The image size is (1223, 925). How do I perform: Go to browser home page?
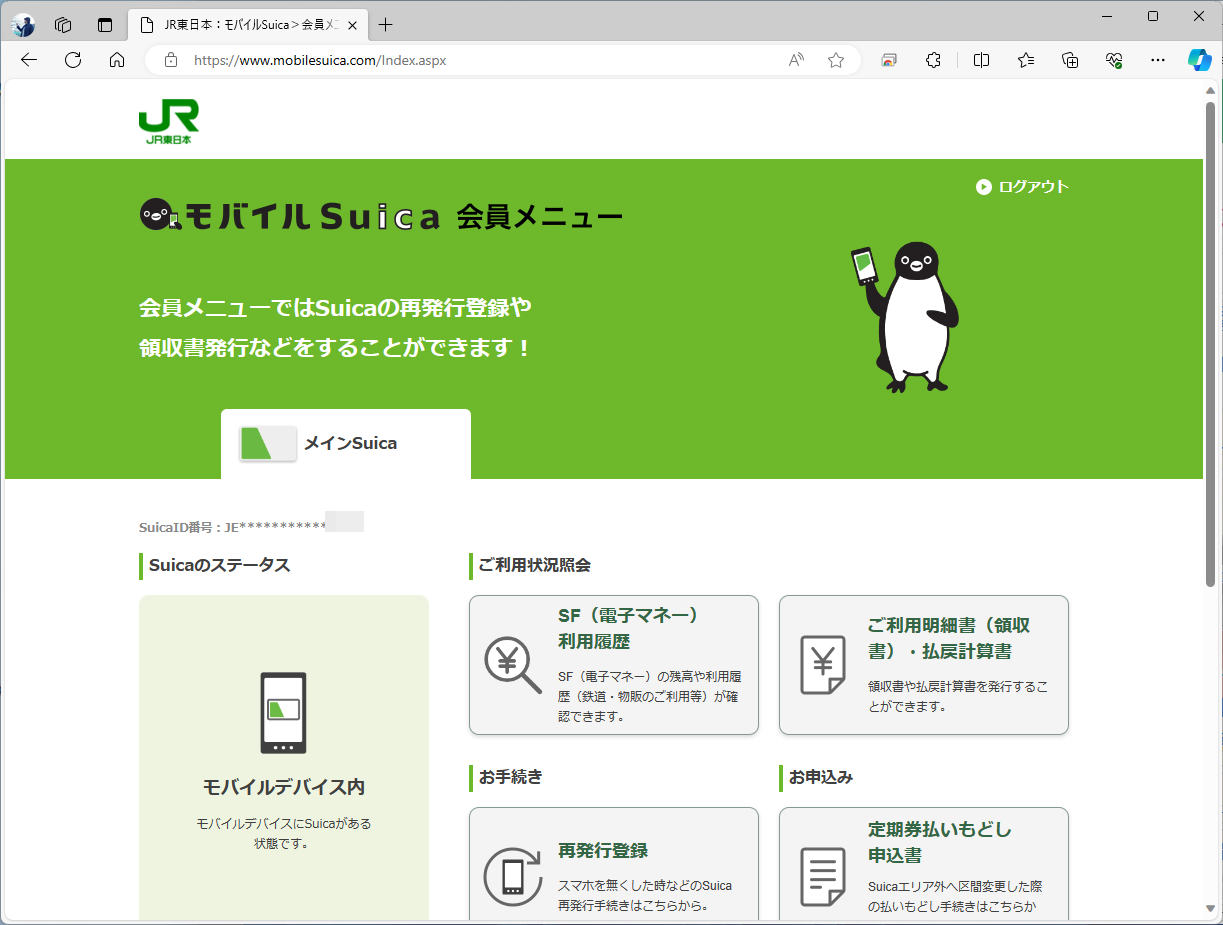(117, 60)
